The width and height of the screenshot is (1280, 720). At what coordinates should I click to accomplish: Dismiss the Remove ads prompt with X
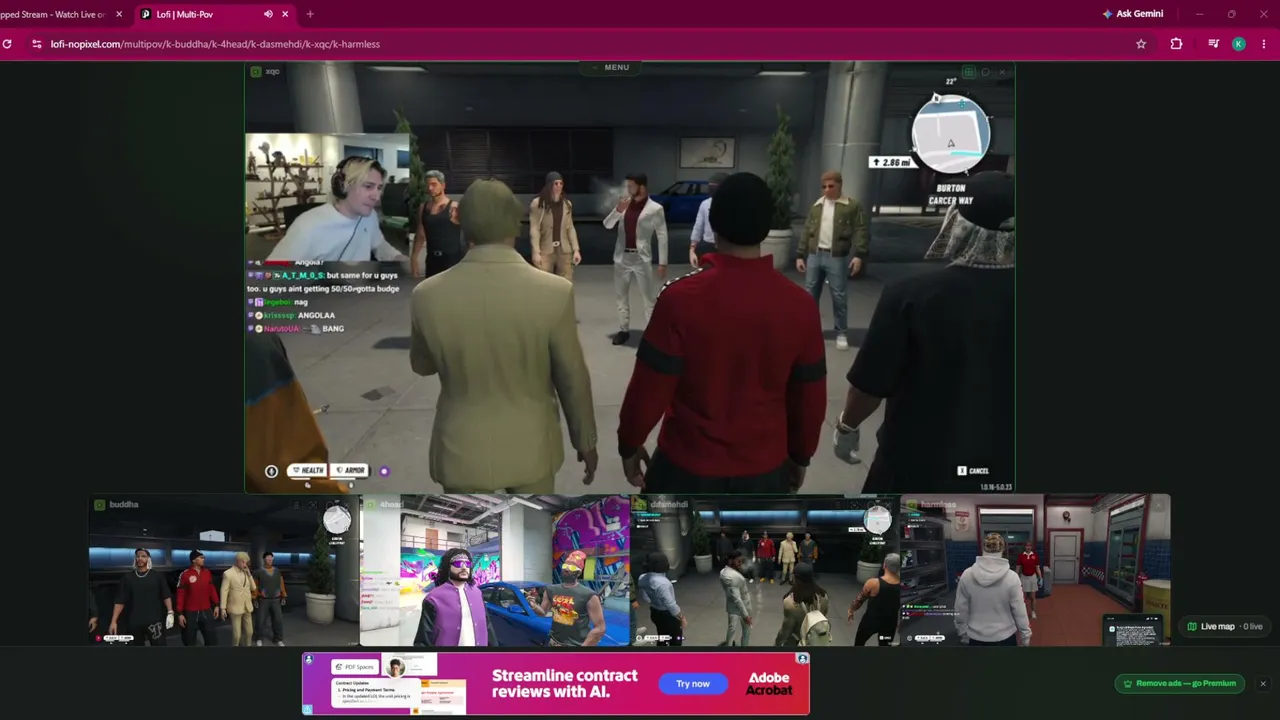tap(1263, 684)
